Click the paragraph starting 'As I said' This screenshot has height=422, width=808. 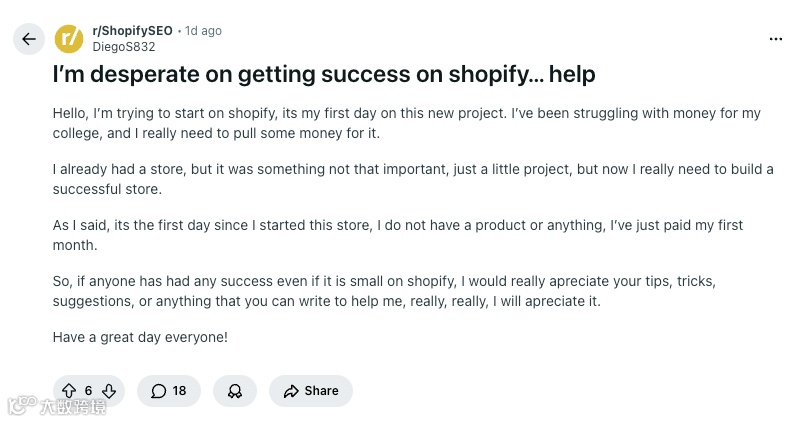click(x=398, y=235)
